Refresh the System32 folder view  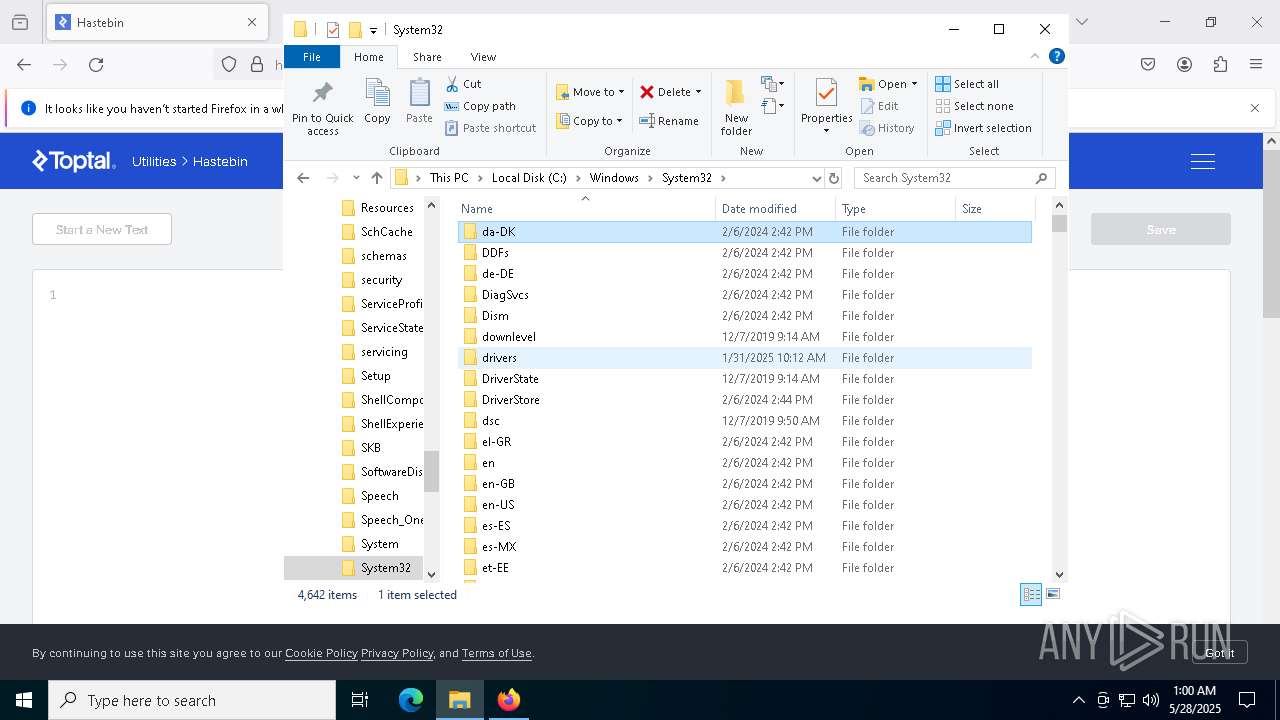coord(834,178)
